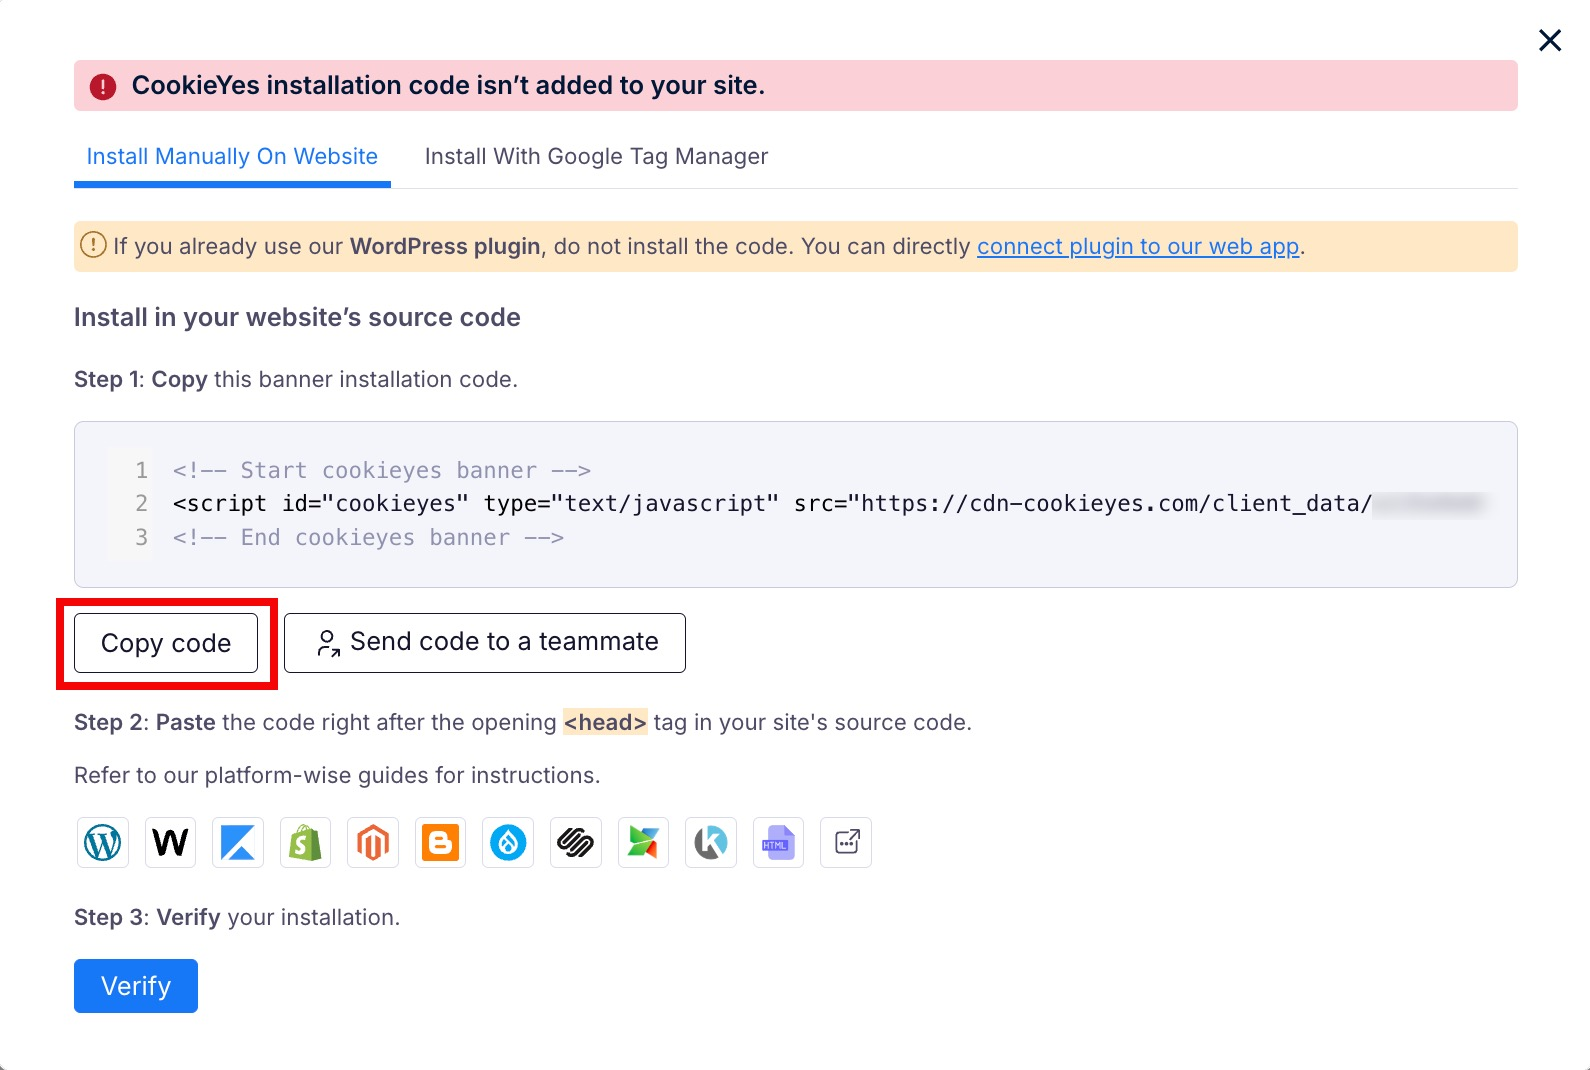This screenshot has height=1070, width=1590.
Task: Switch to Install With Google Tag Manager tab
Action: tap(596, 157)
